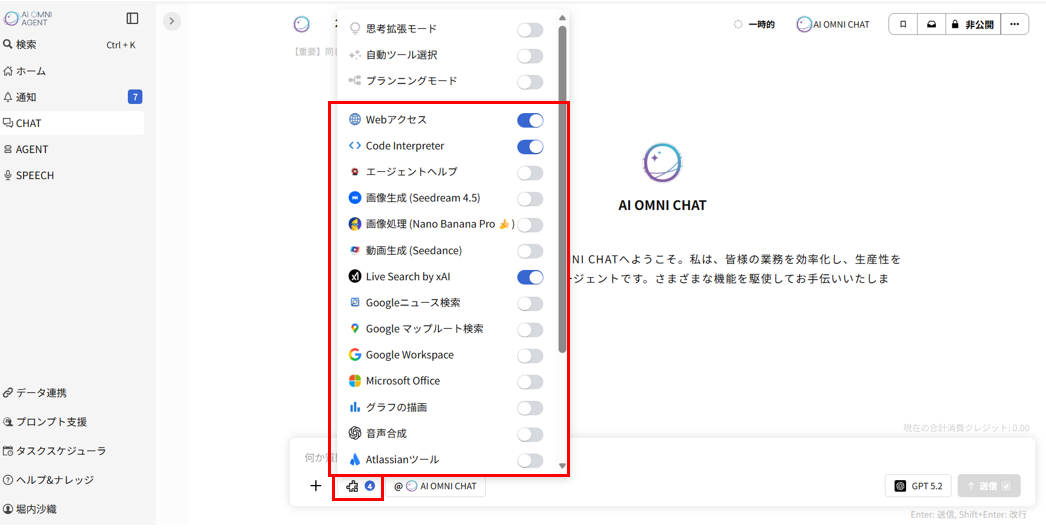The height and width of the screenshot is (529, 1046).
Task: Enable 画像処理 (Nano Banana Pro) switch
Action: 530,225
